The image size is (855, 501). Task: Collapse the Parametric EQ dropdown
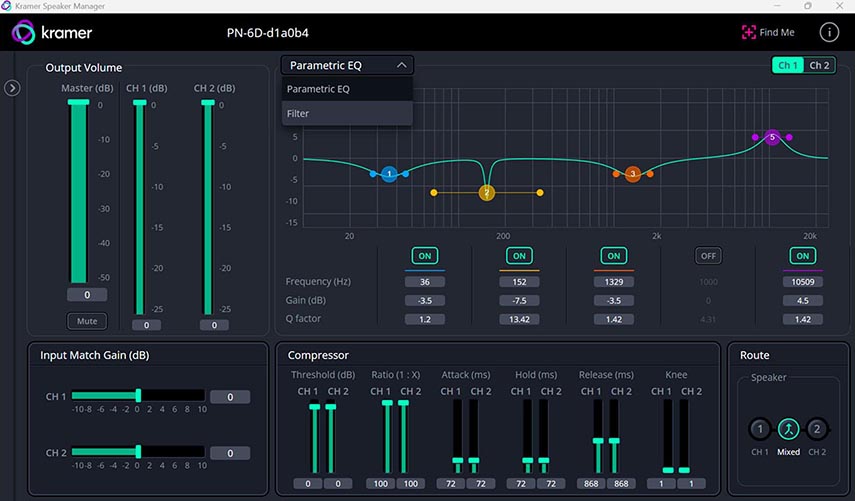[347, 65]
